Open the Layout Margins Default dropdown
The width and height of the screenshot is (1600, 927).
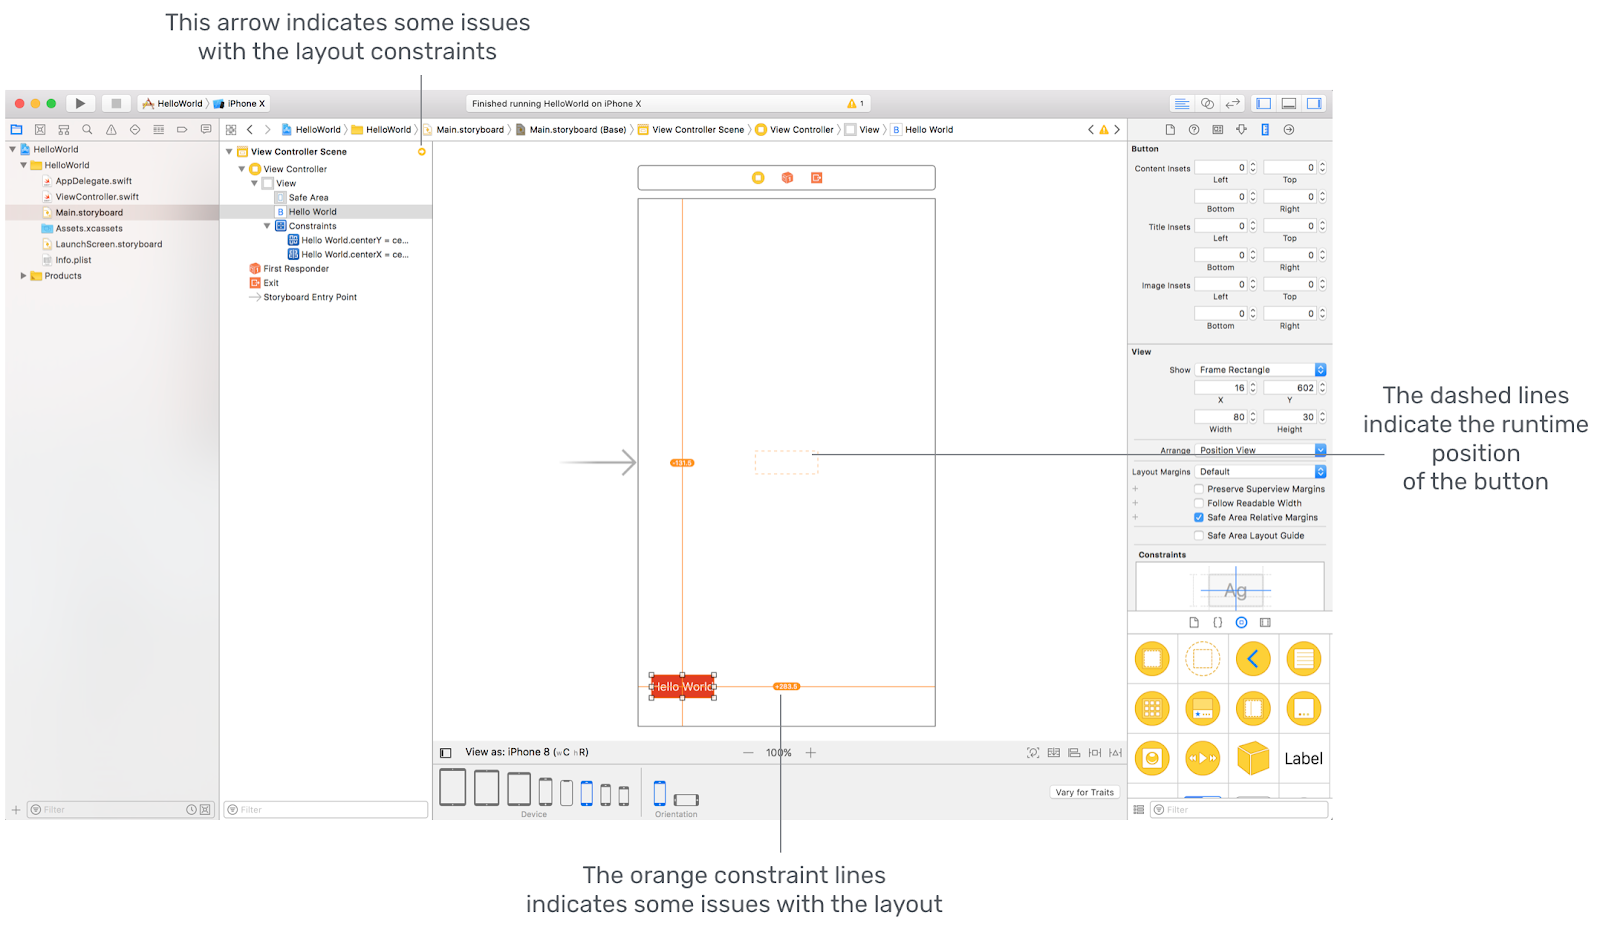[1260, 472]
